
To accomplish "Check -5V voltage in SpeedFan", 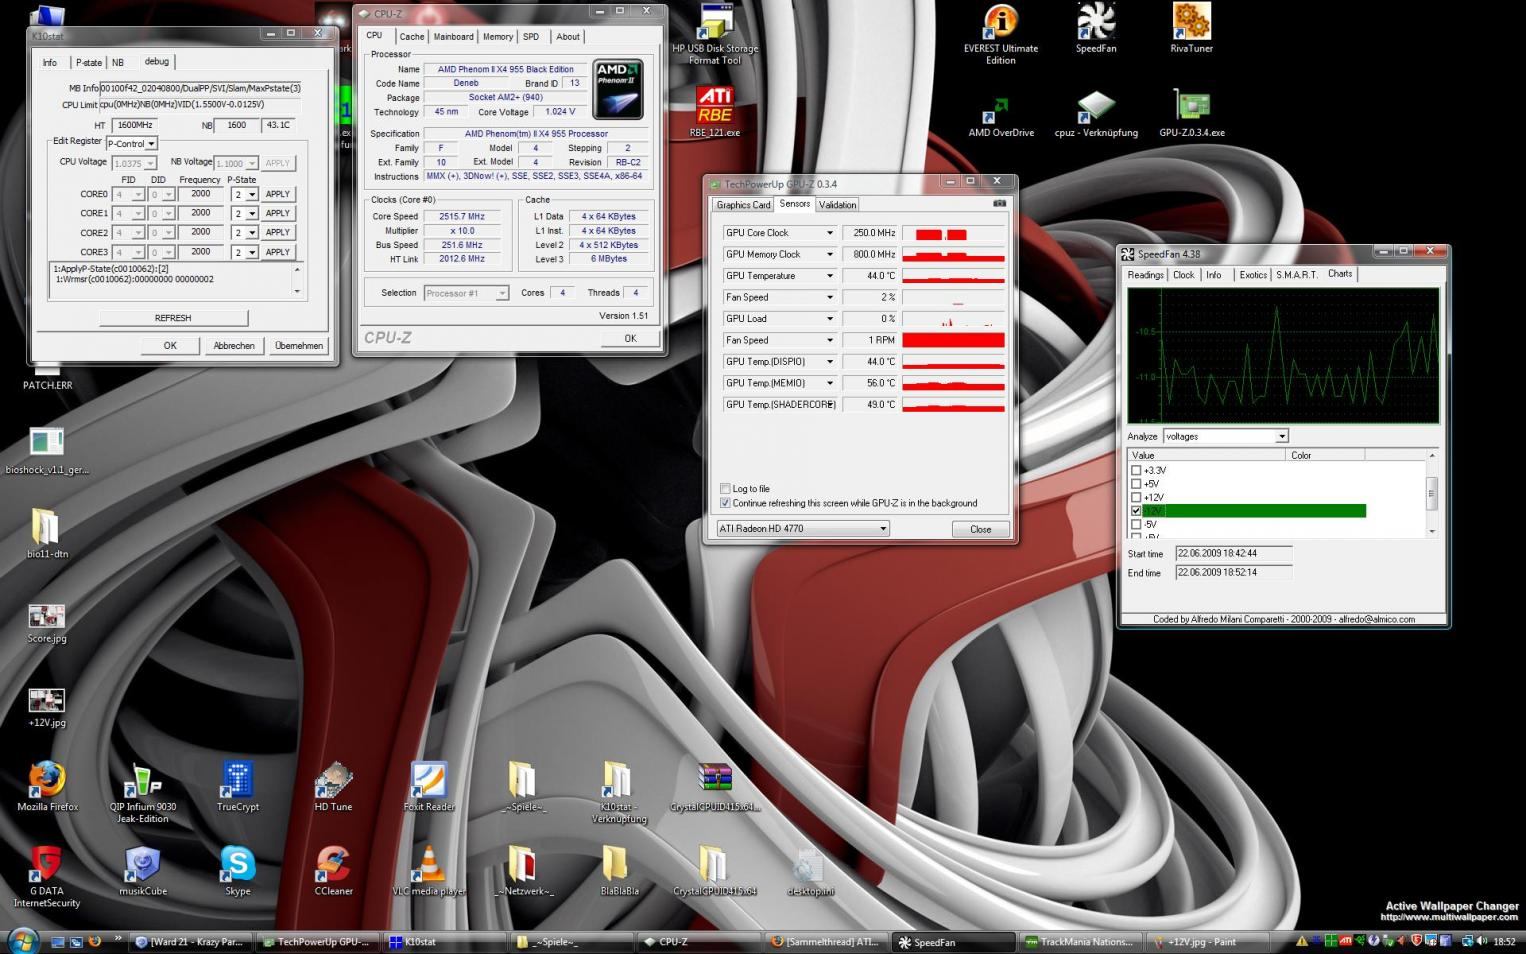I will pyautogui.click(x=1136, y=524).
